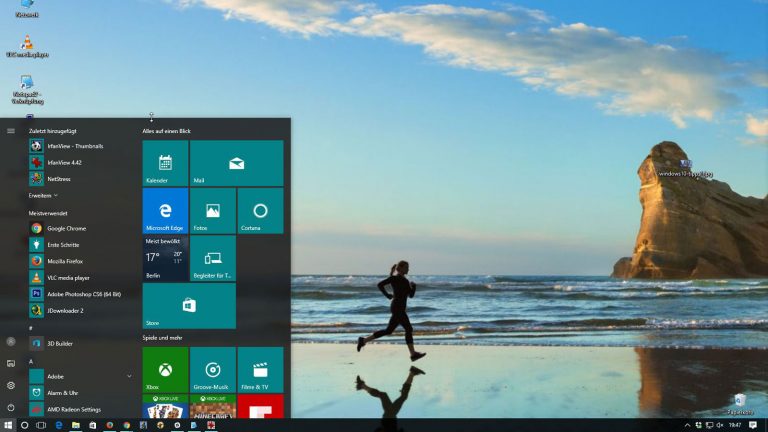Click the Windows Start button
Image resolution: width=768 pixels, height=432 pixels.
point(8,425)
